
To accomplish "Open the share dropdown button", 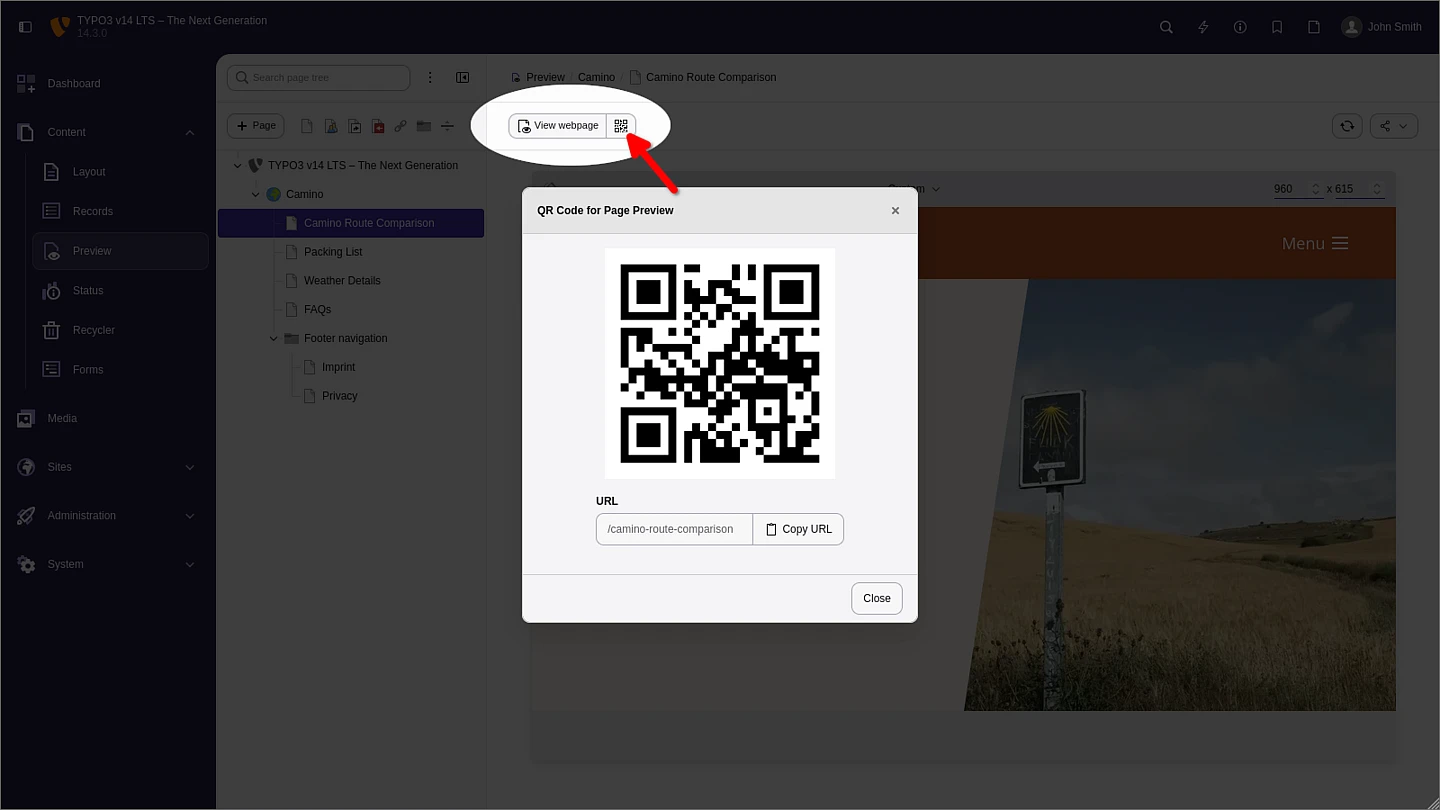I will point(1394,126).
